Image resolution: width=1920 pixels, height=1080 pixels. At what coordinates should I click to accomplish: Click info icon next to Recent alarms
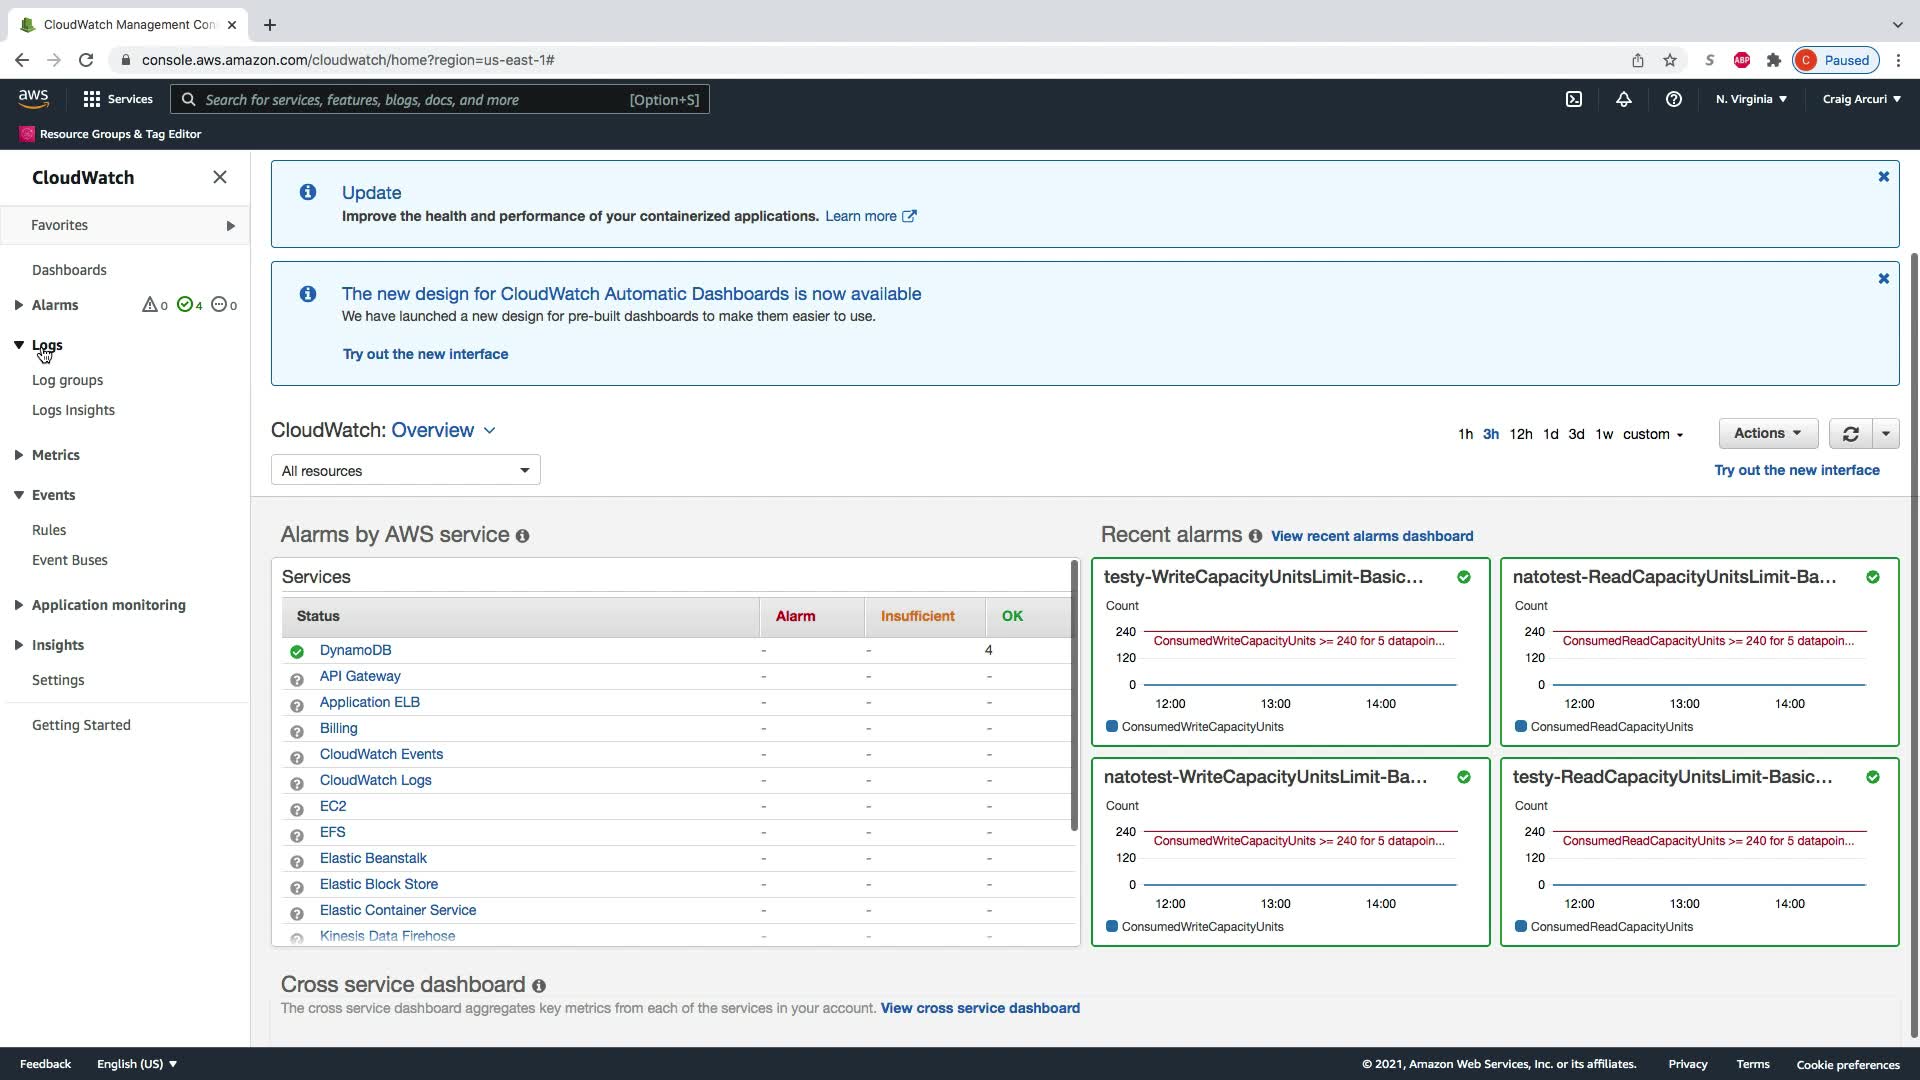point(1255,536)
